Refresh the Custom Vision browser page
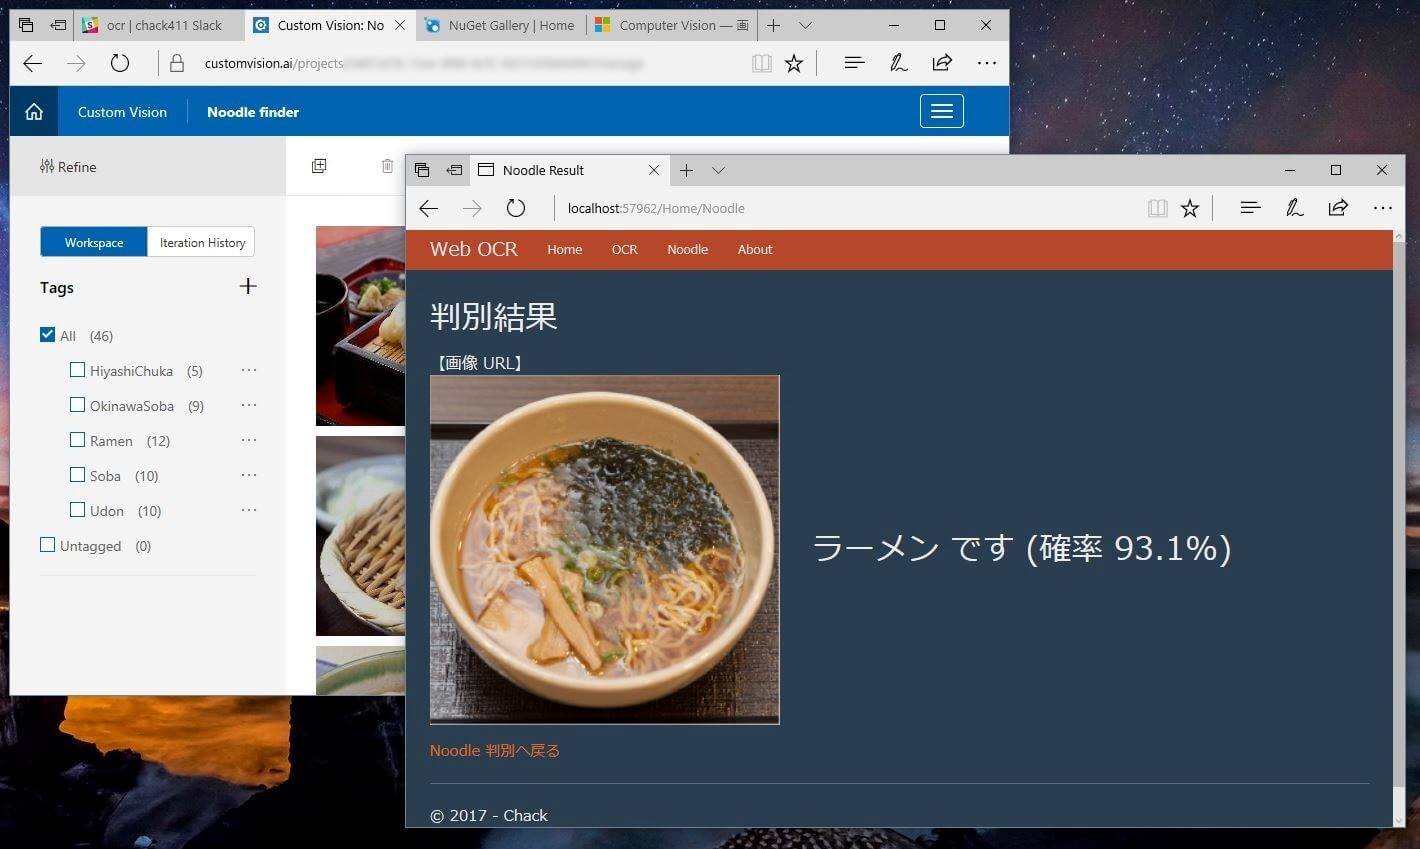This screenshot has width=1420, height=849. 120,64
